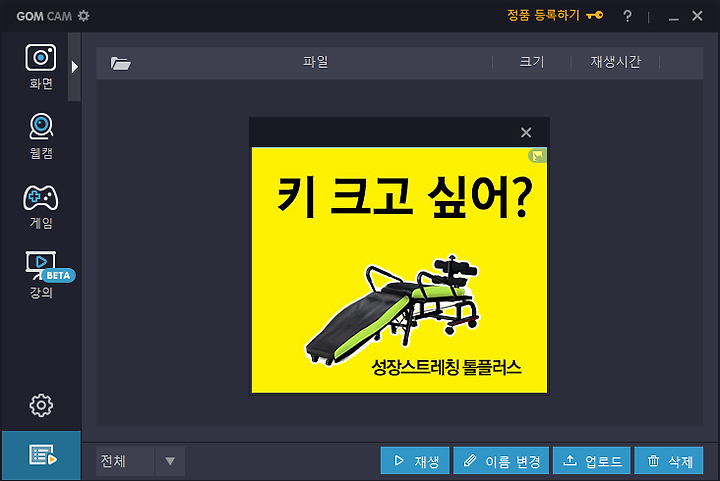720x481 pixels.
Task: Open settings via sidebar gear icon
Action: tap(41, 405)
